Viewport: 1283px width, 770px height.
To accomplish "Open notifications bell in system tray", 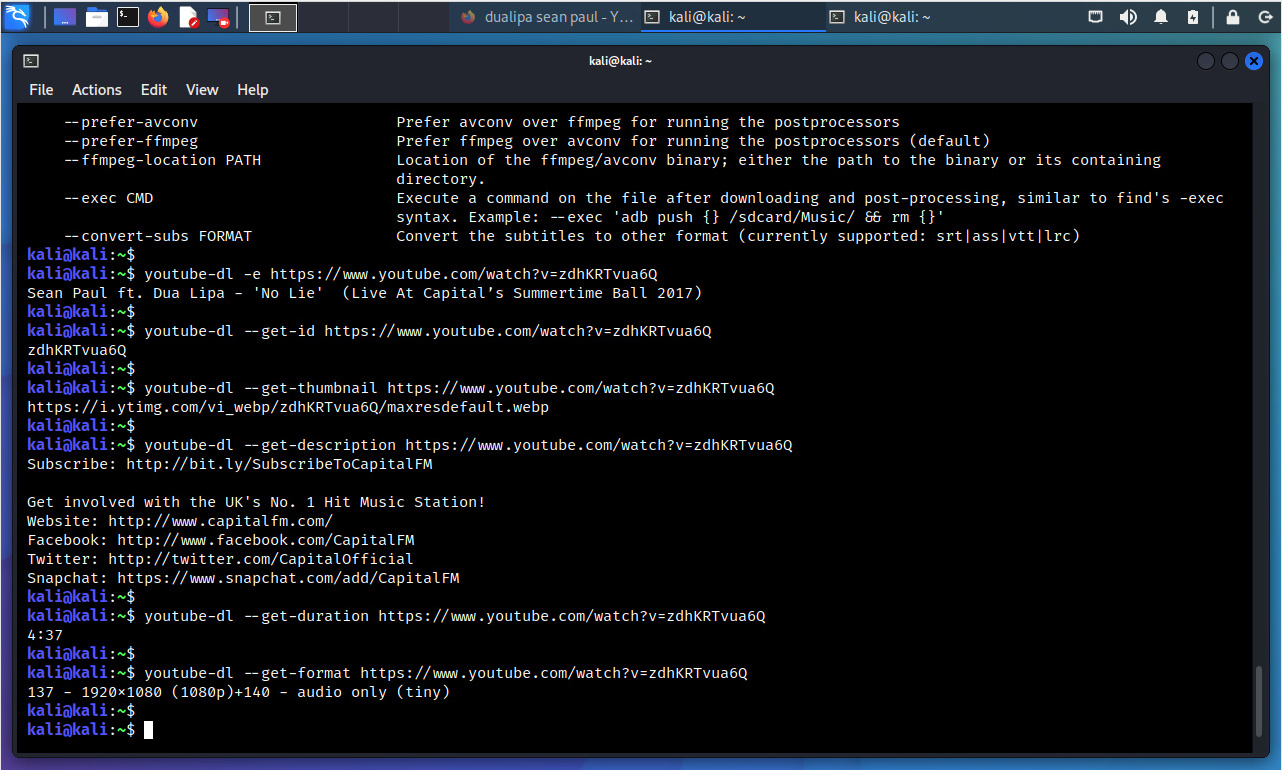I will 1161,17.
